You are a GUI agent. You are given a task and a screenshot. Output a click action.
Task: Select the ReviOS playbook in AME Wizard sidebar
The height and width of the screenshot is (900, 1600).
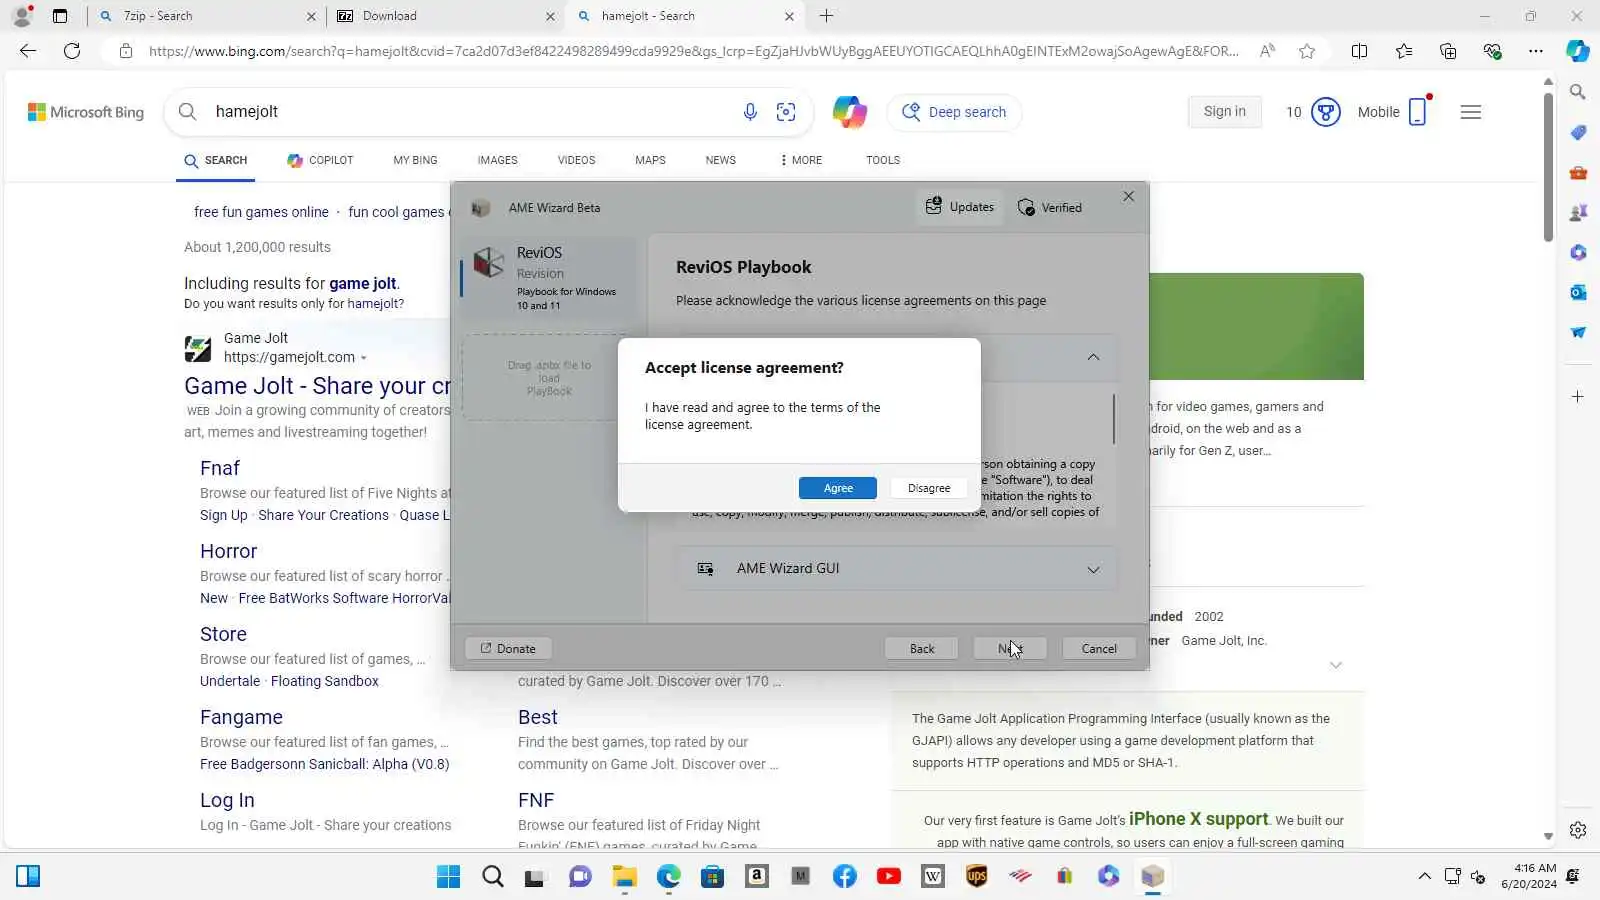click(x=548, y=278)
